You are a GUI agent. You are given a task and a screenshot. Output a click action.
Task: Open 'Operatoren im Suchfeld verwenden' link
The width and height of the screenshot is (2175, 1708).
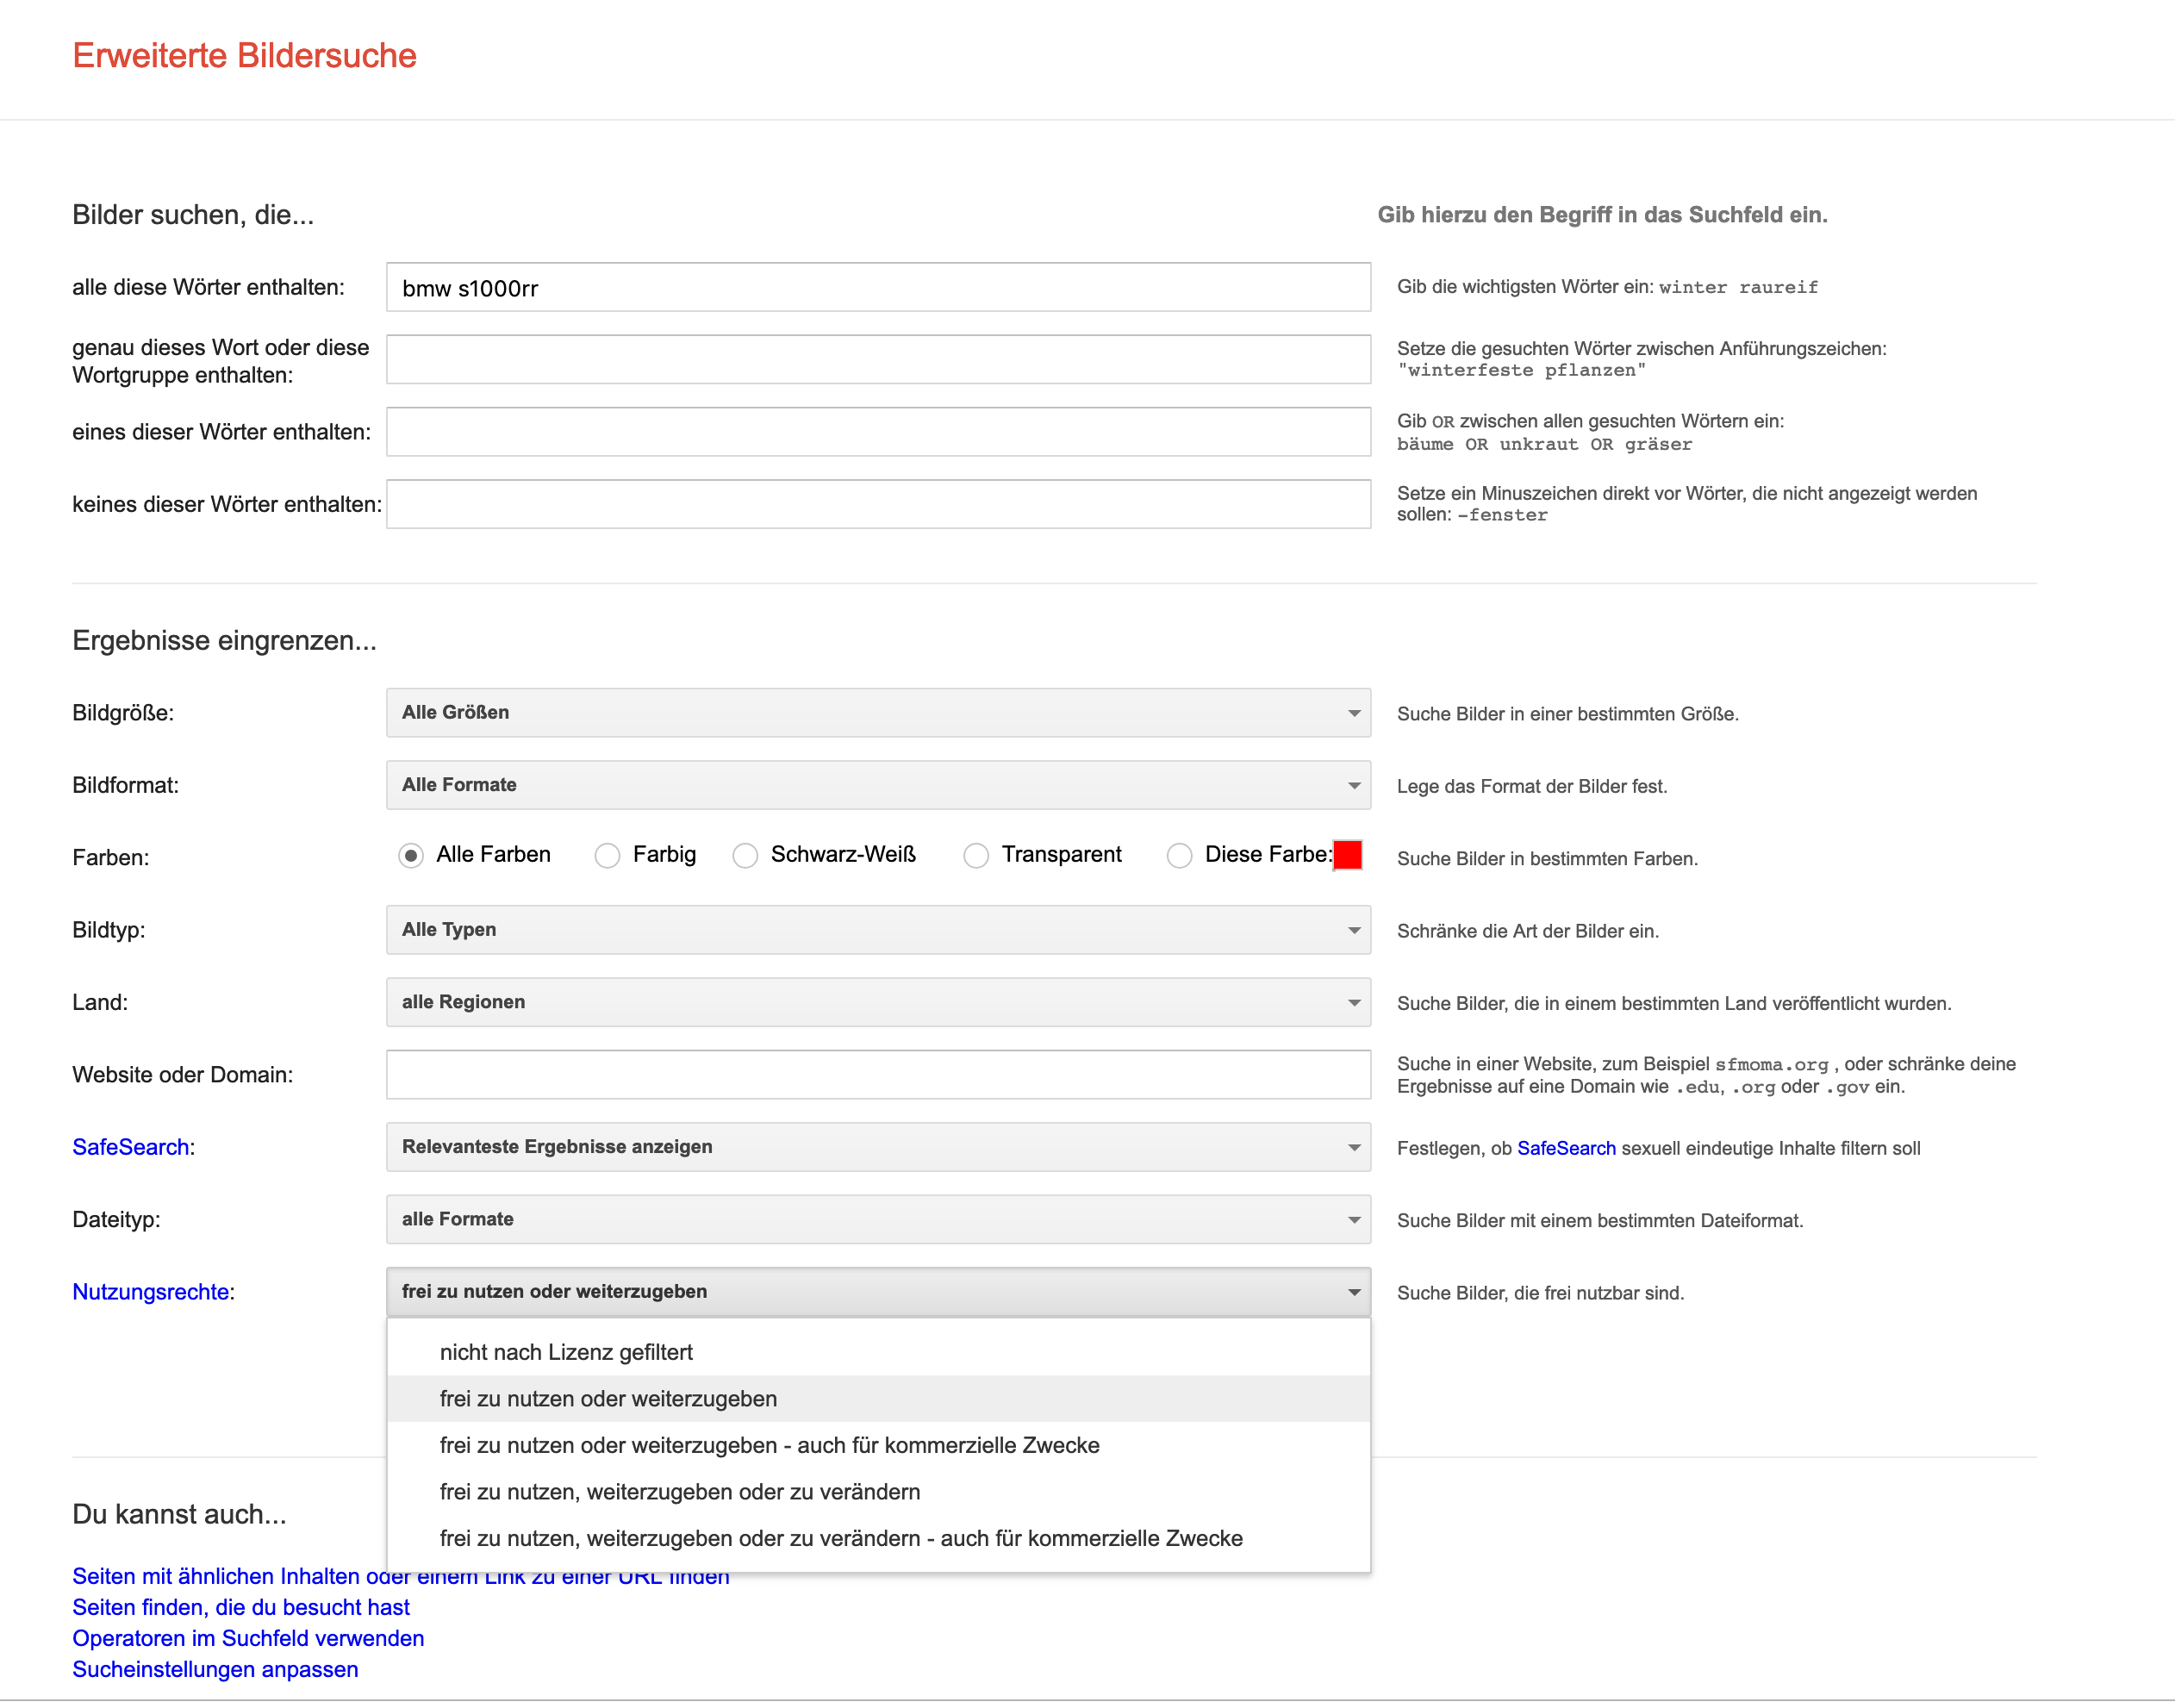(248, 1638)
